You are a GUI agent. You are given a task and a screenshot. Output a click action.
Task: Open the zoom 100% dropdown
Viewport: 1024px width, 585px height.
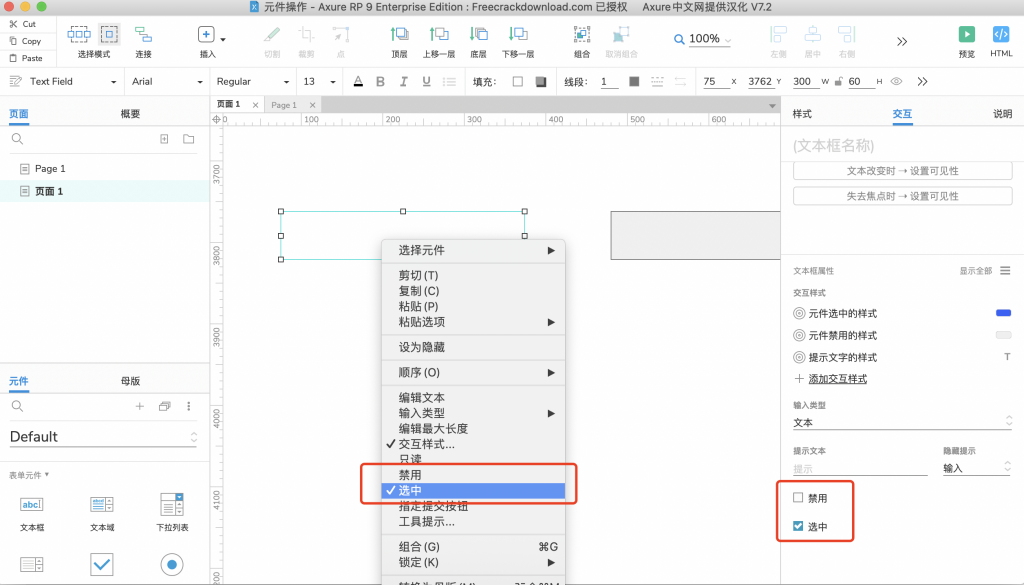[703, 39]
